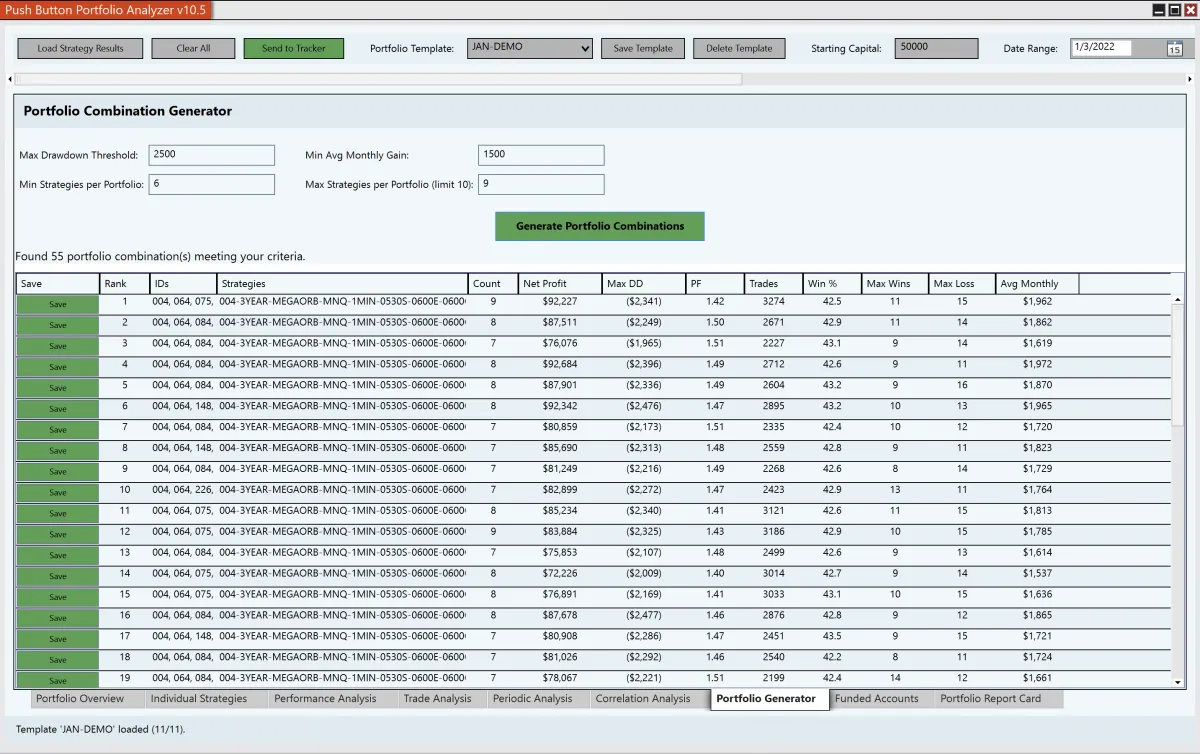Click Generate Portfolio Combinations button
1200x754 pixels.
[x=600, y=226]
